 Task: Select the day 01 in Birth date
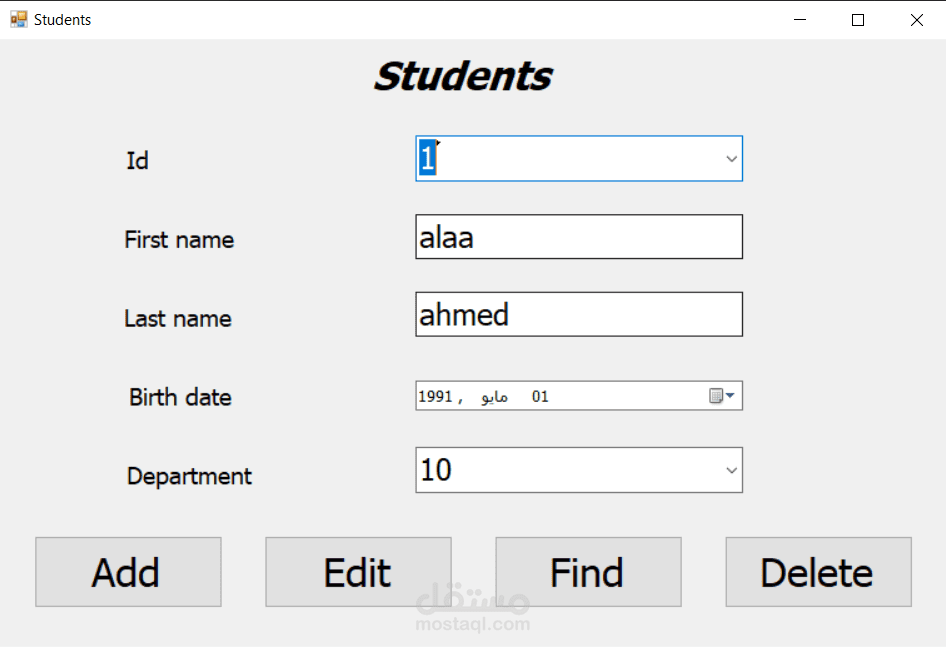(540, 397)
